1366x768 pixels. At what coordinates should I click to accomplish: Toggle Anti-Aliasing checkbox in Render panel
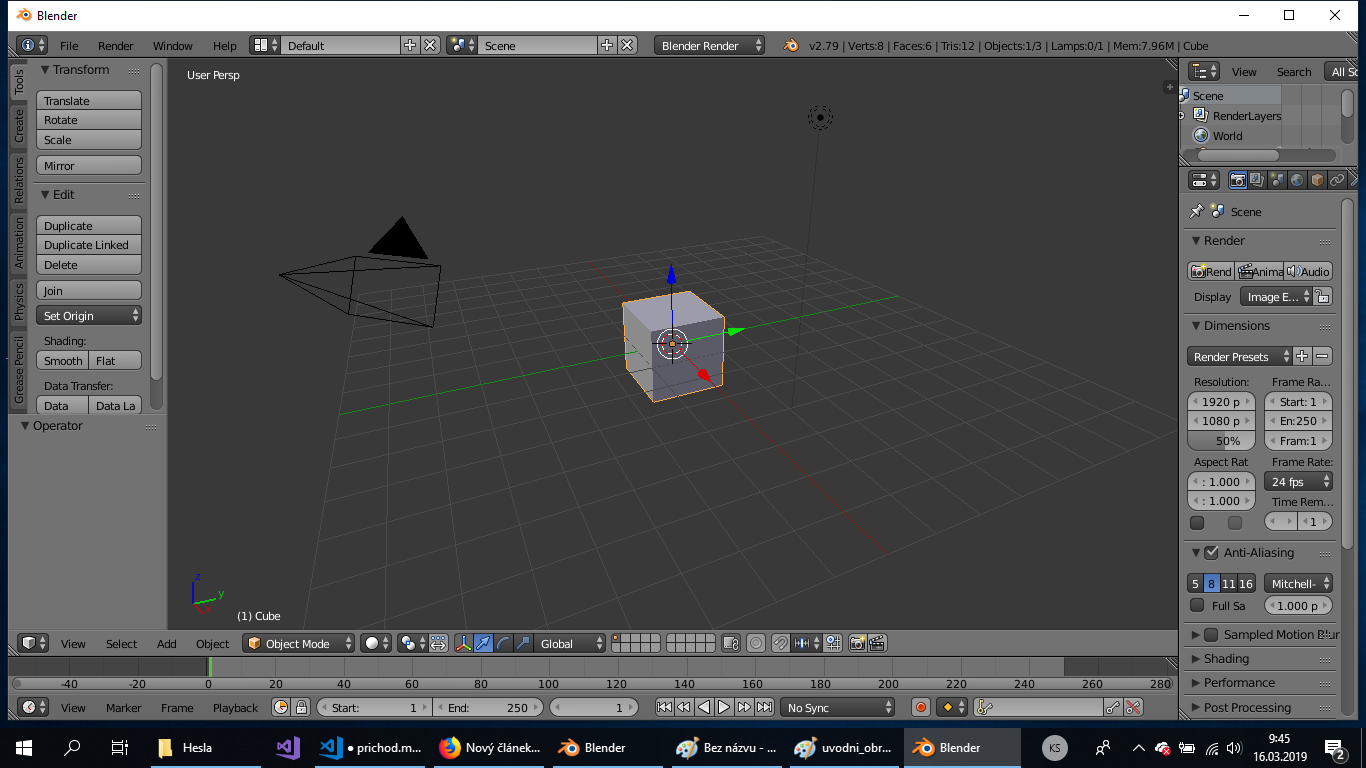click(1212, 552)
